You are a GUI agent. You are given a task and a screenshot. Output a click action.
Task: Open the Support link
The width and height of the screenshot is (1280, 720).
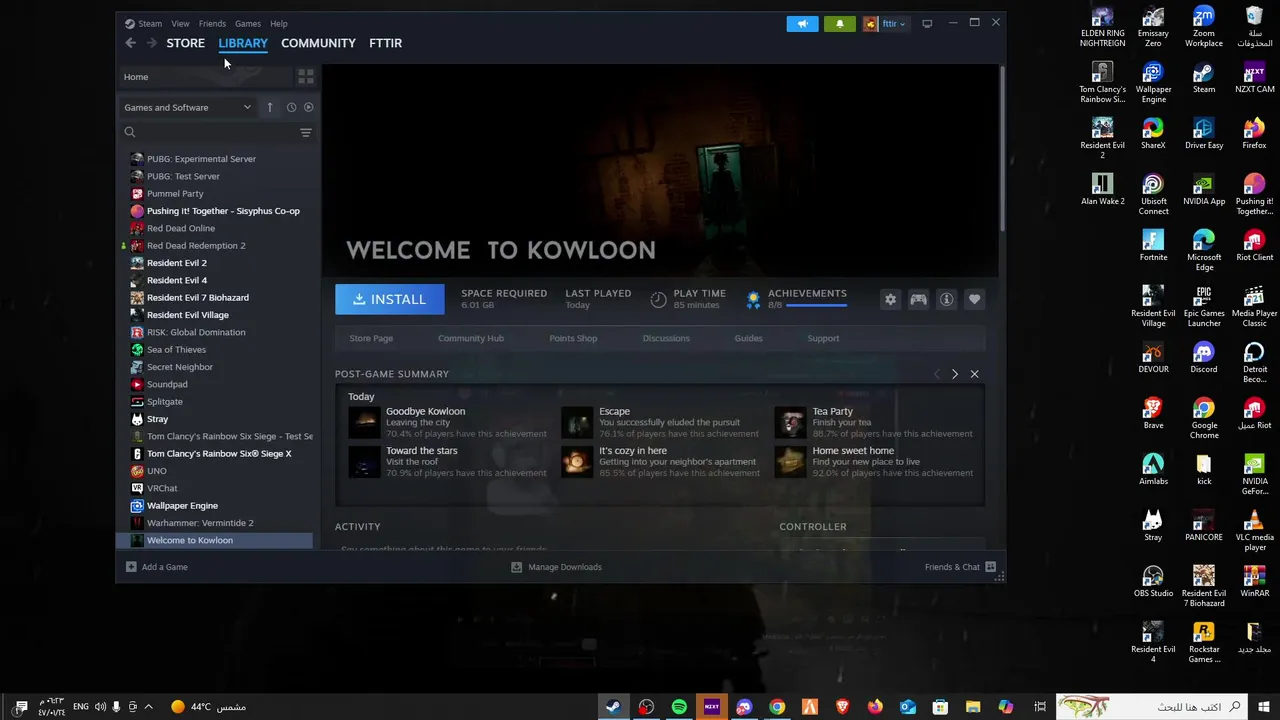point(823,338)
